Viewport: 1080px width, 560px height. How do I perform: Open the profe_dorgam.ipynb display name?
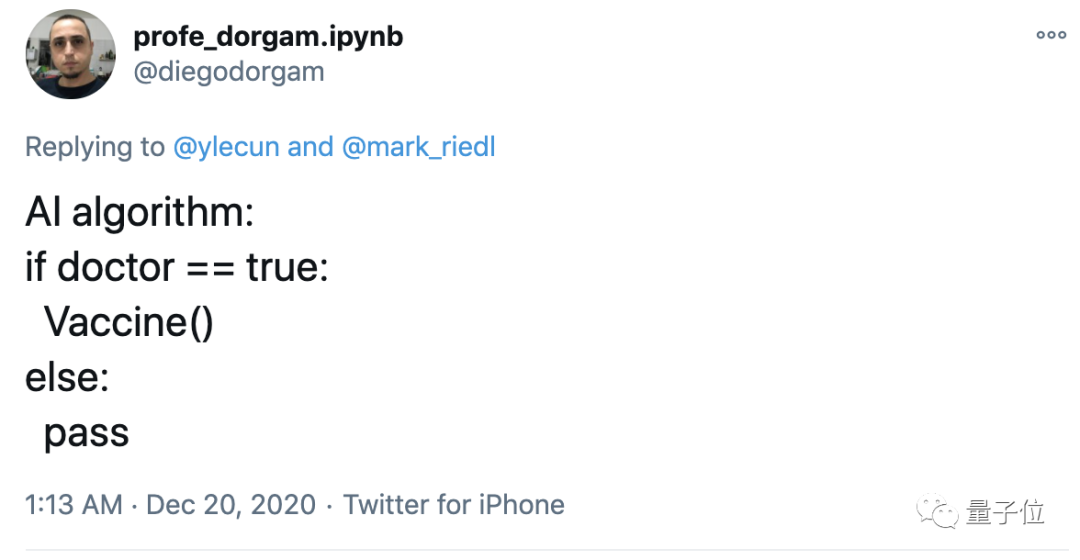tap(268, 36)
